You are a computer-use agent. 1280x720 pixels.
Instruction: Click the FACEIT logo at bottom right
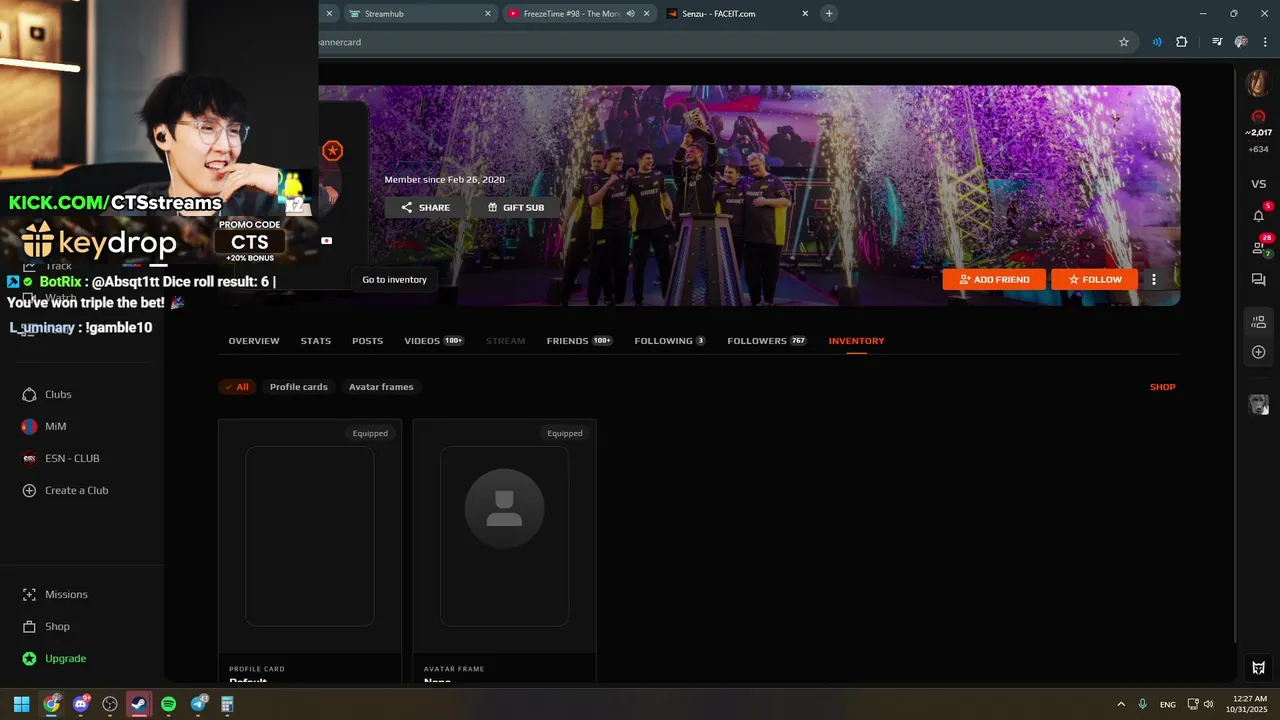[1259, 668]
